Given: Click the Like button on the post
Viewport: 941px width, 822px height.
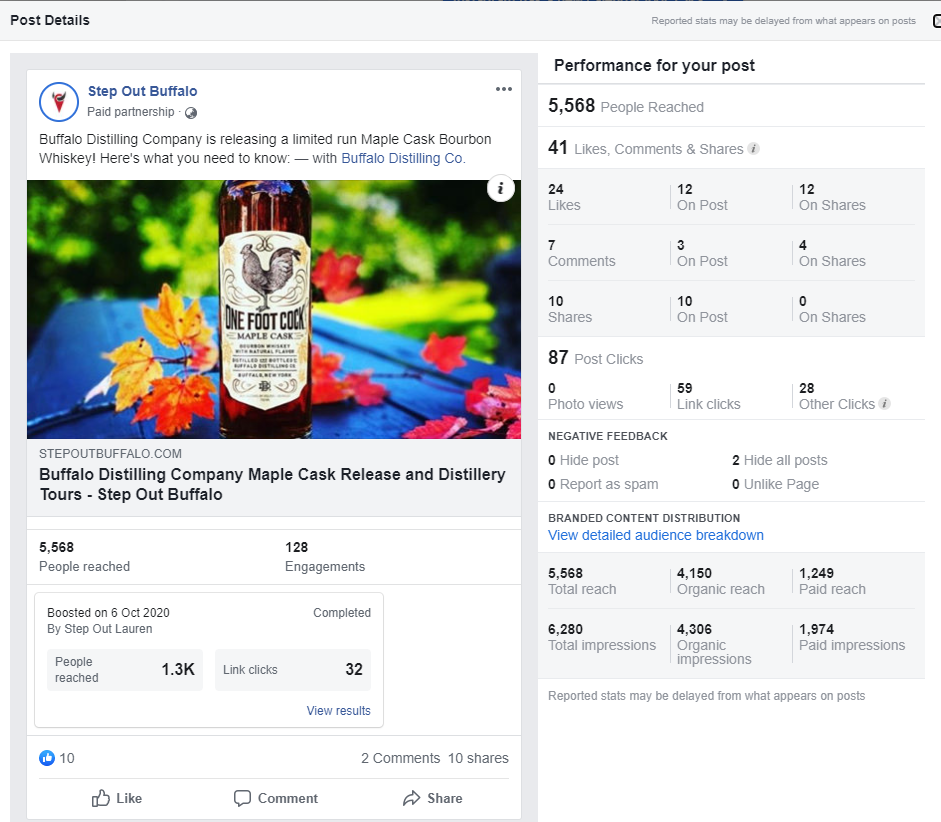Looking at the screenshot, I should point(117,798).
